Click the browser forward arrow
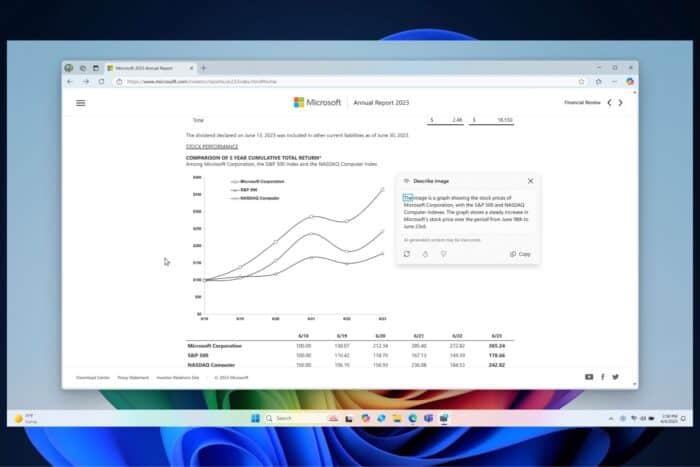This screenshot has height=467, width=700. (86, 82)
